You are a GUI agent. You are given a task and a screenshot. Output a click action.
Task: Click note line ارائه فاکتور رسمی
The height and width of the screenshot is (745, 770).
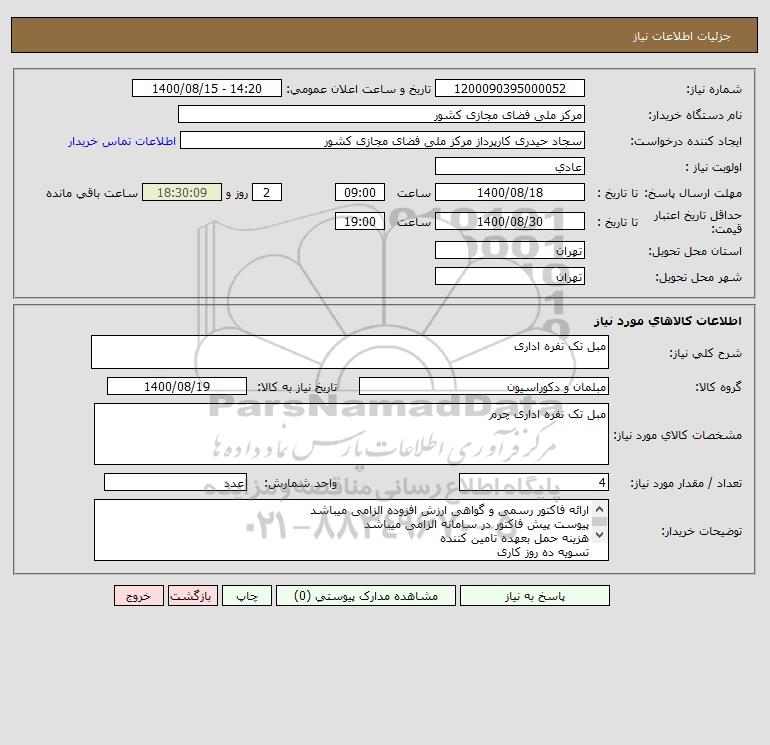(449, 510)
